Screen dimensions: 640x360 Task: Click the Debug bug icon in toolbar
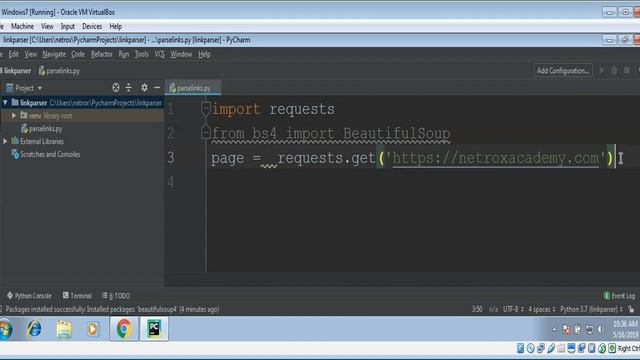pos(614,70)
